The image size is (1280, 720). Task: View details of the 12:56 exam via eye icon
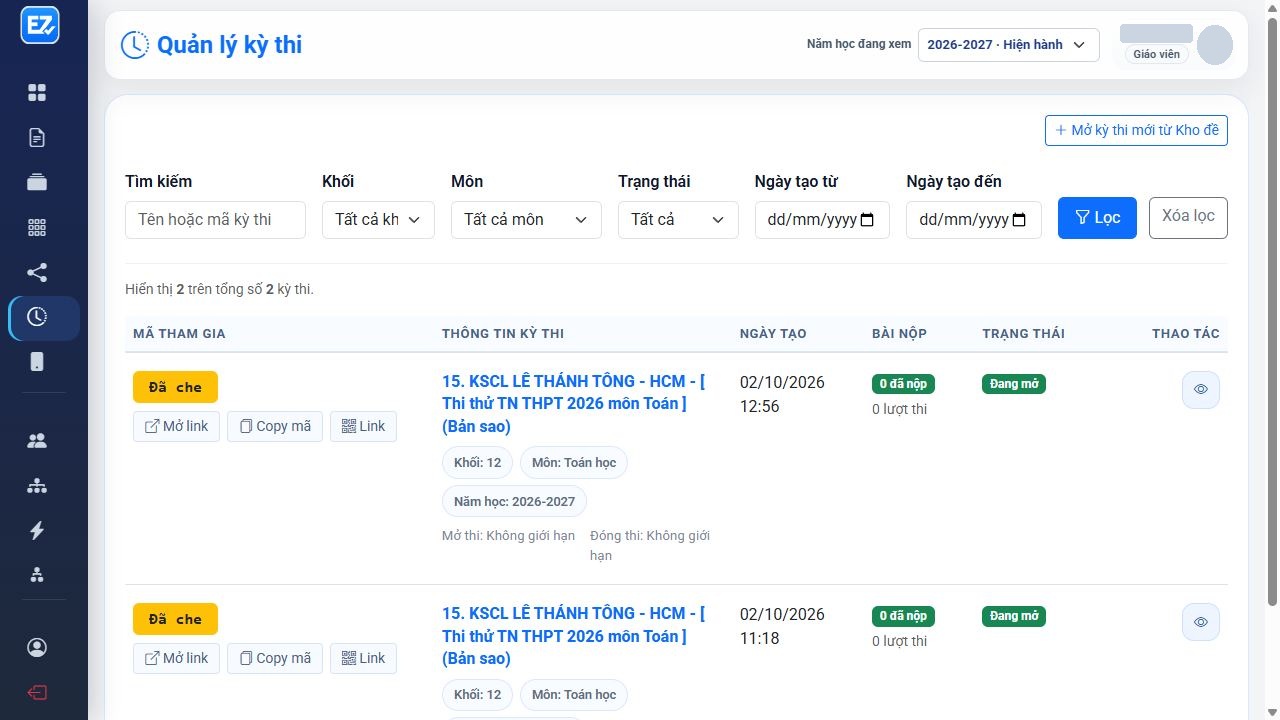pyautogui.click(x=1201, y=390)
